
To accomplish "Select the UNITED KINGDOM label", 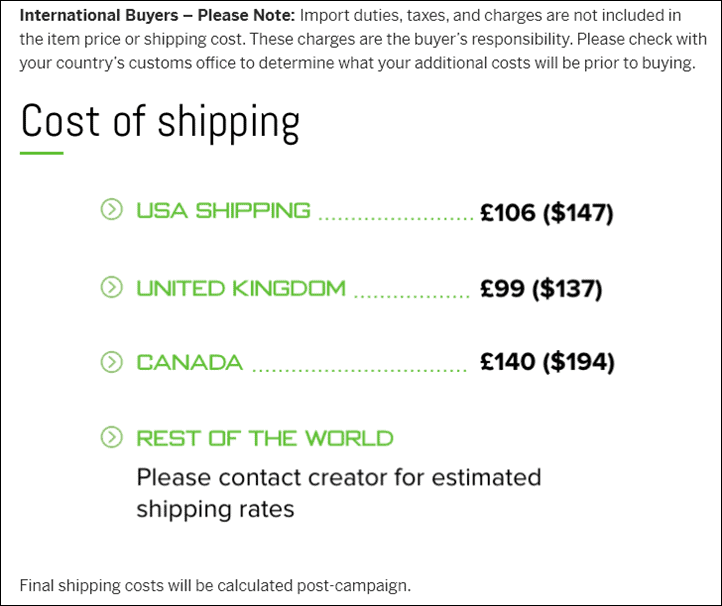I will tap(241, 289).
